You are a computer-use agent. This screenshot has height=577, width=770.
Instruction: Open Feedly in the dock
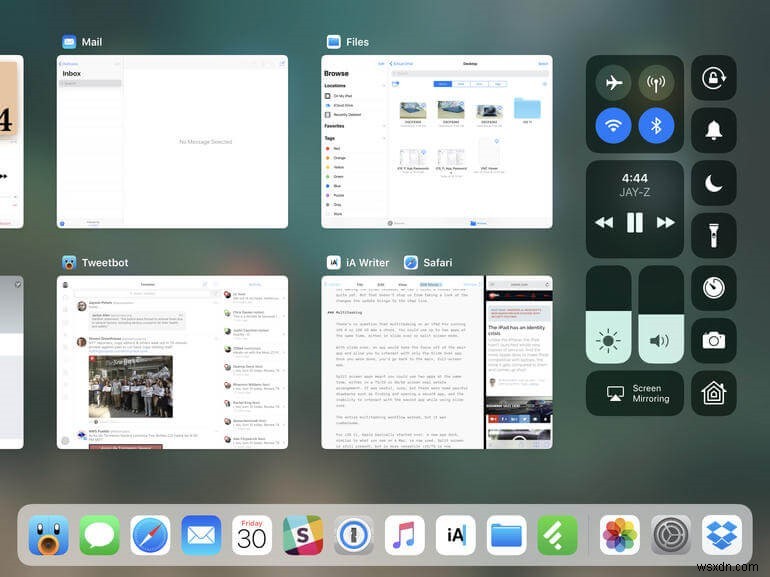(x=557, y=535)
